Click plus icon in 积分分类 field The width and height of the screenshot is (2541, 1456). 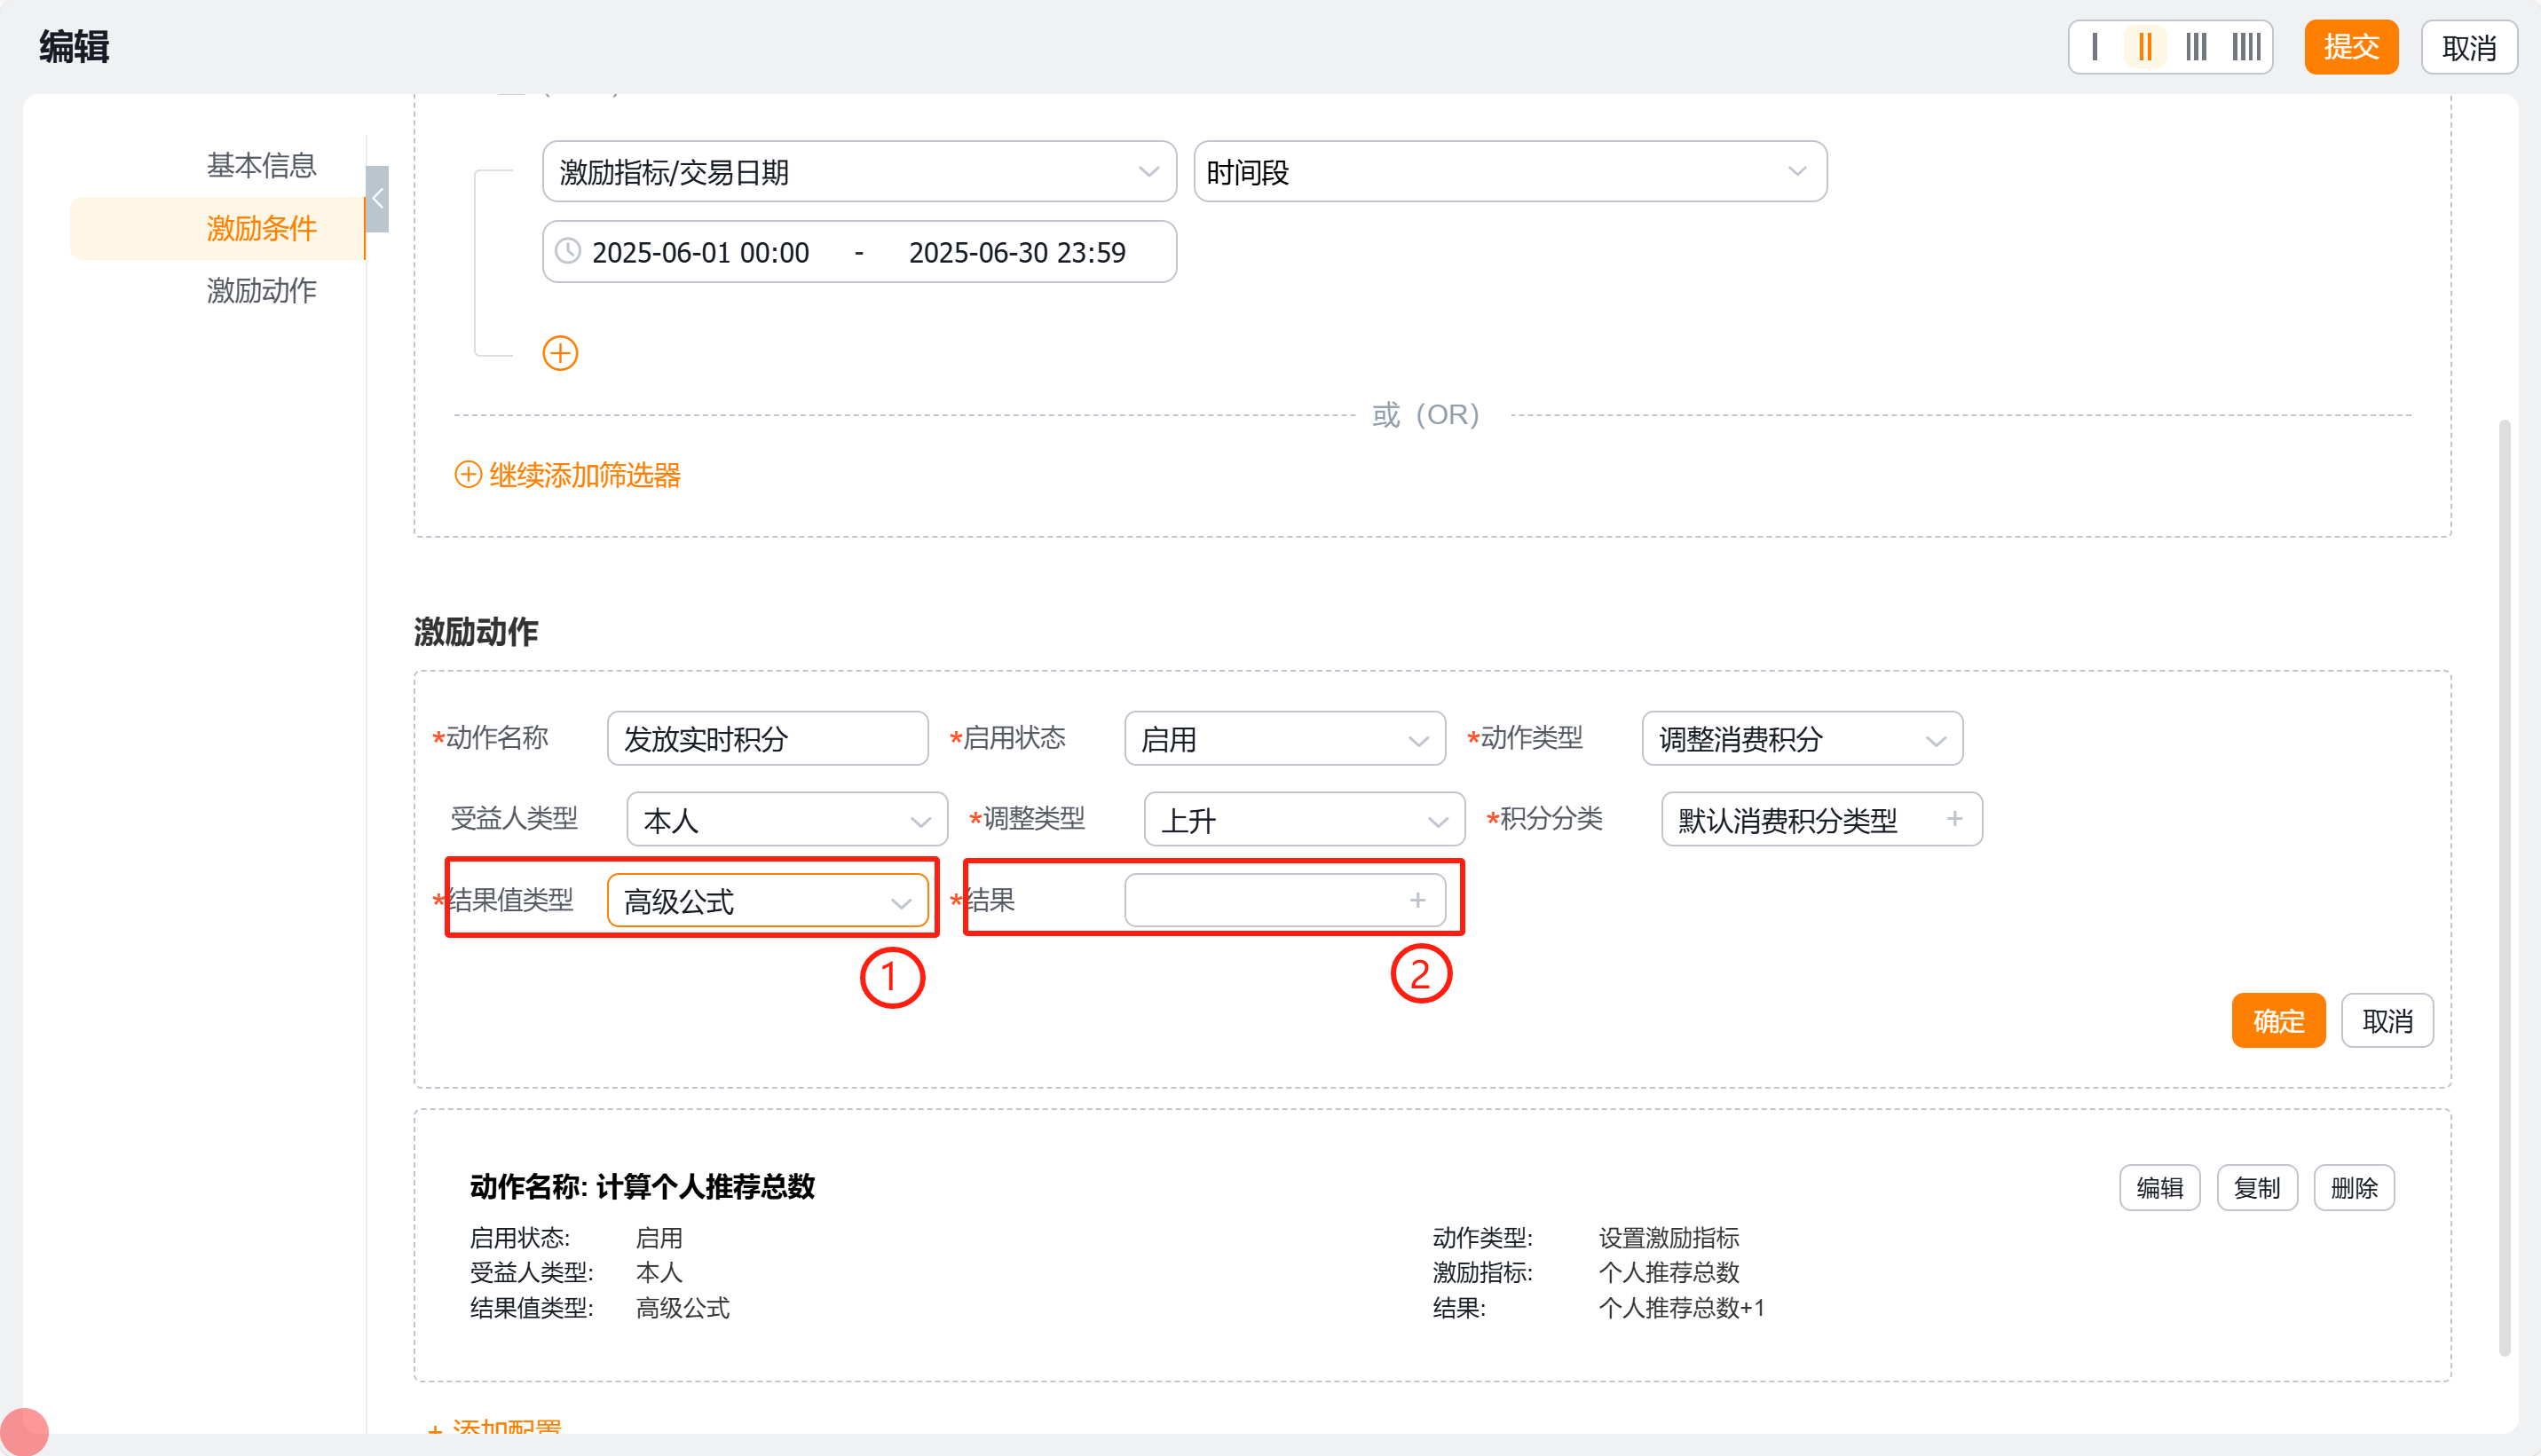tap(1954, 819)
